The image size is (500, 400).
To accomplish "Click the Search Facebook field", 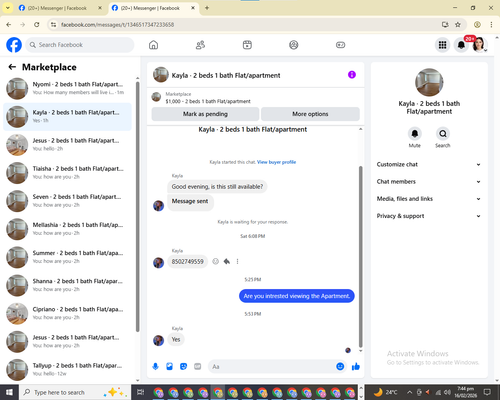I will coord(80,45).
